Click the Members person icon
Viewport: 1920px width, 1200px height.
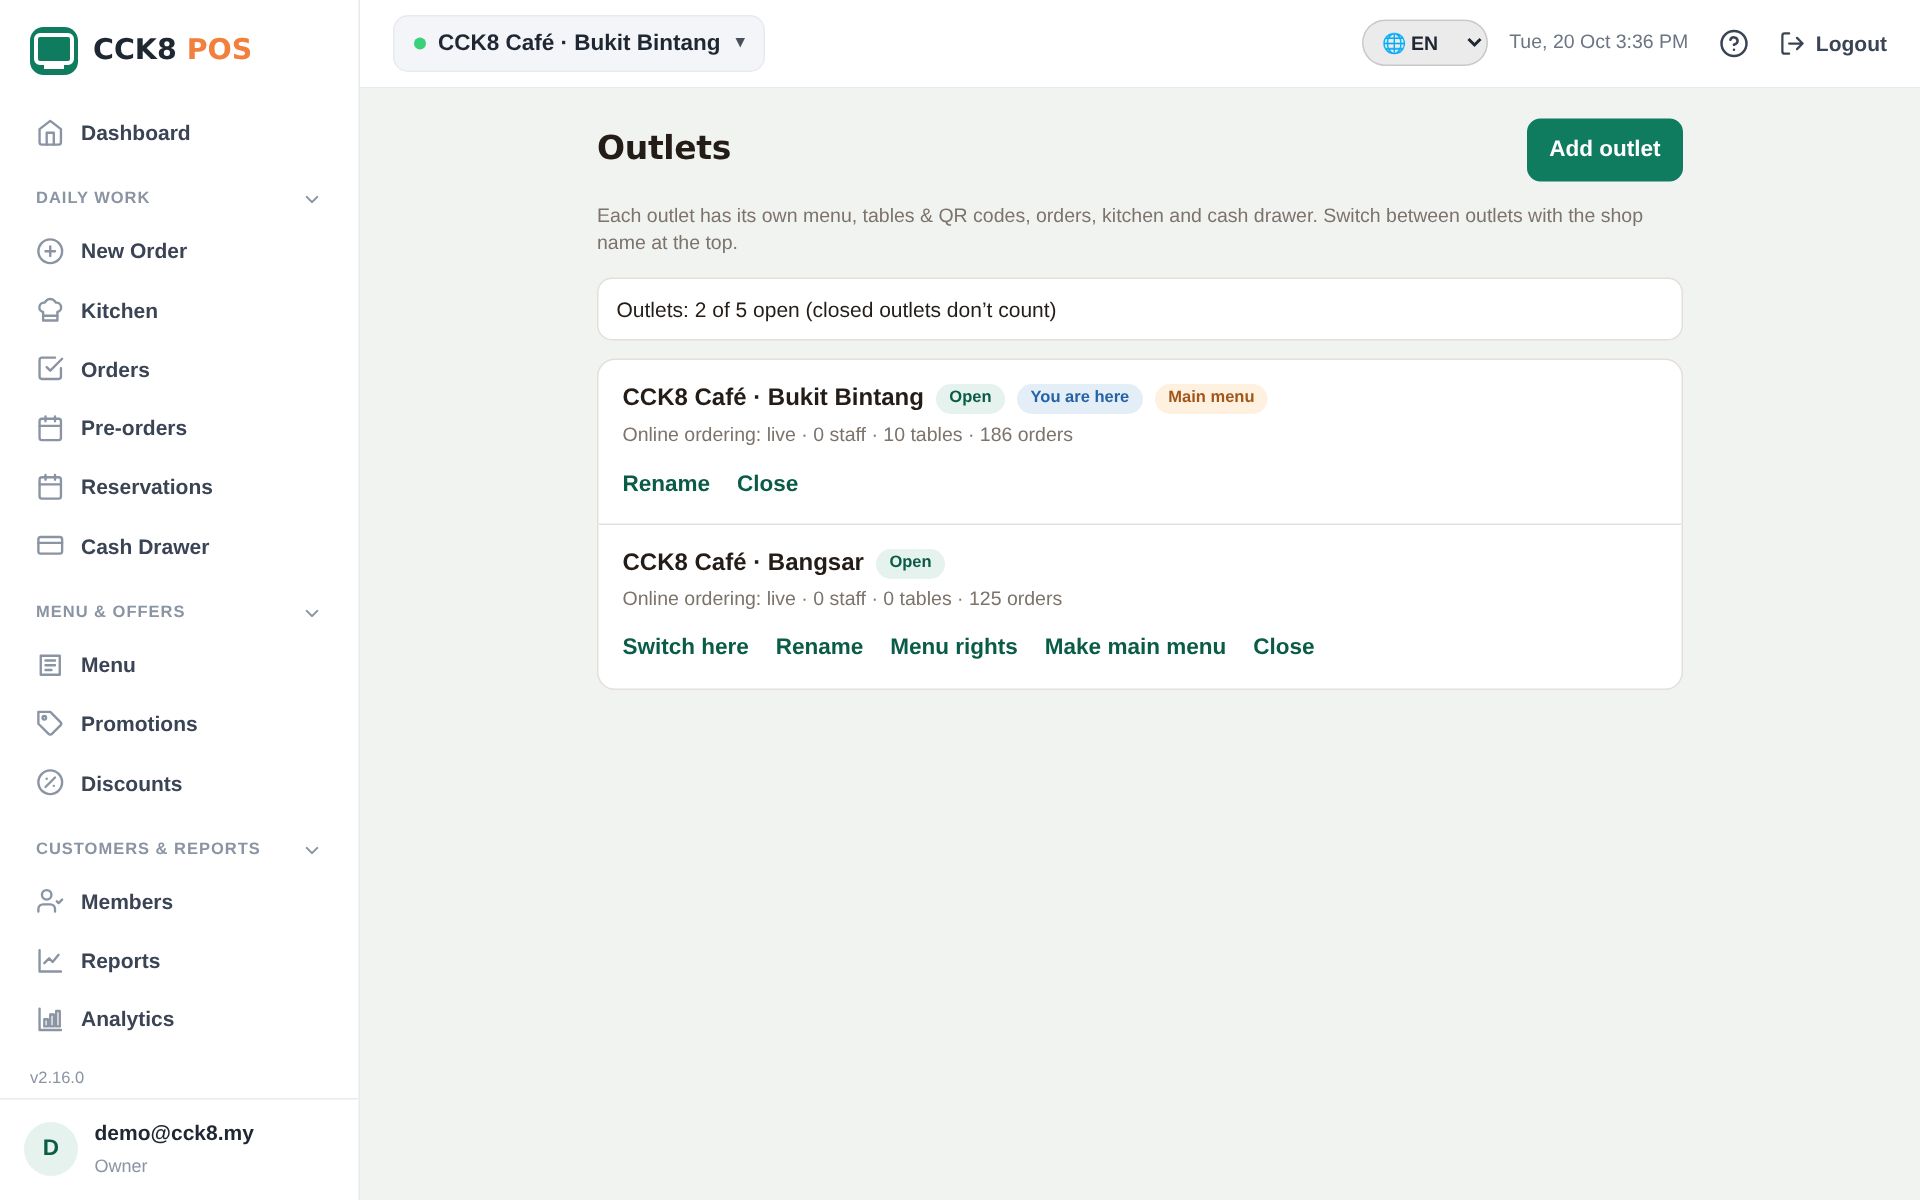tap(50, 901)
